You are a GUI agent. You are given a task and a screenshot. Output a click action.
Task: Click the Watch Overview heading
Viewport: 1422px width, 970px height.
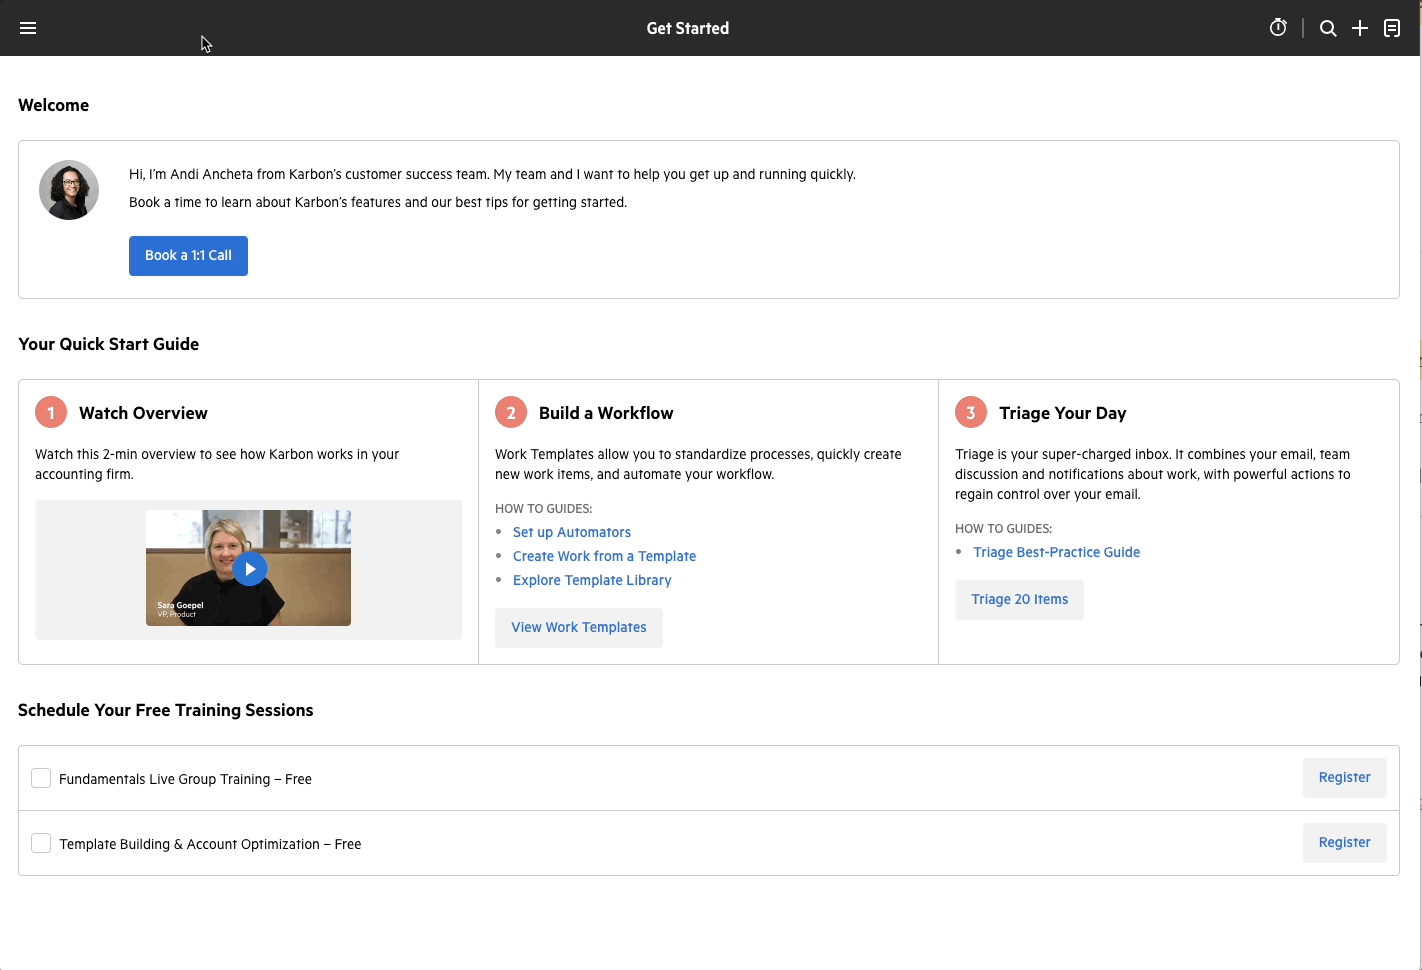[143, 413]
